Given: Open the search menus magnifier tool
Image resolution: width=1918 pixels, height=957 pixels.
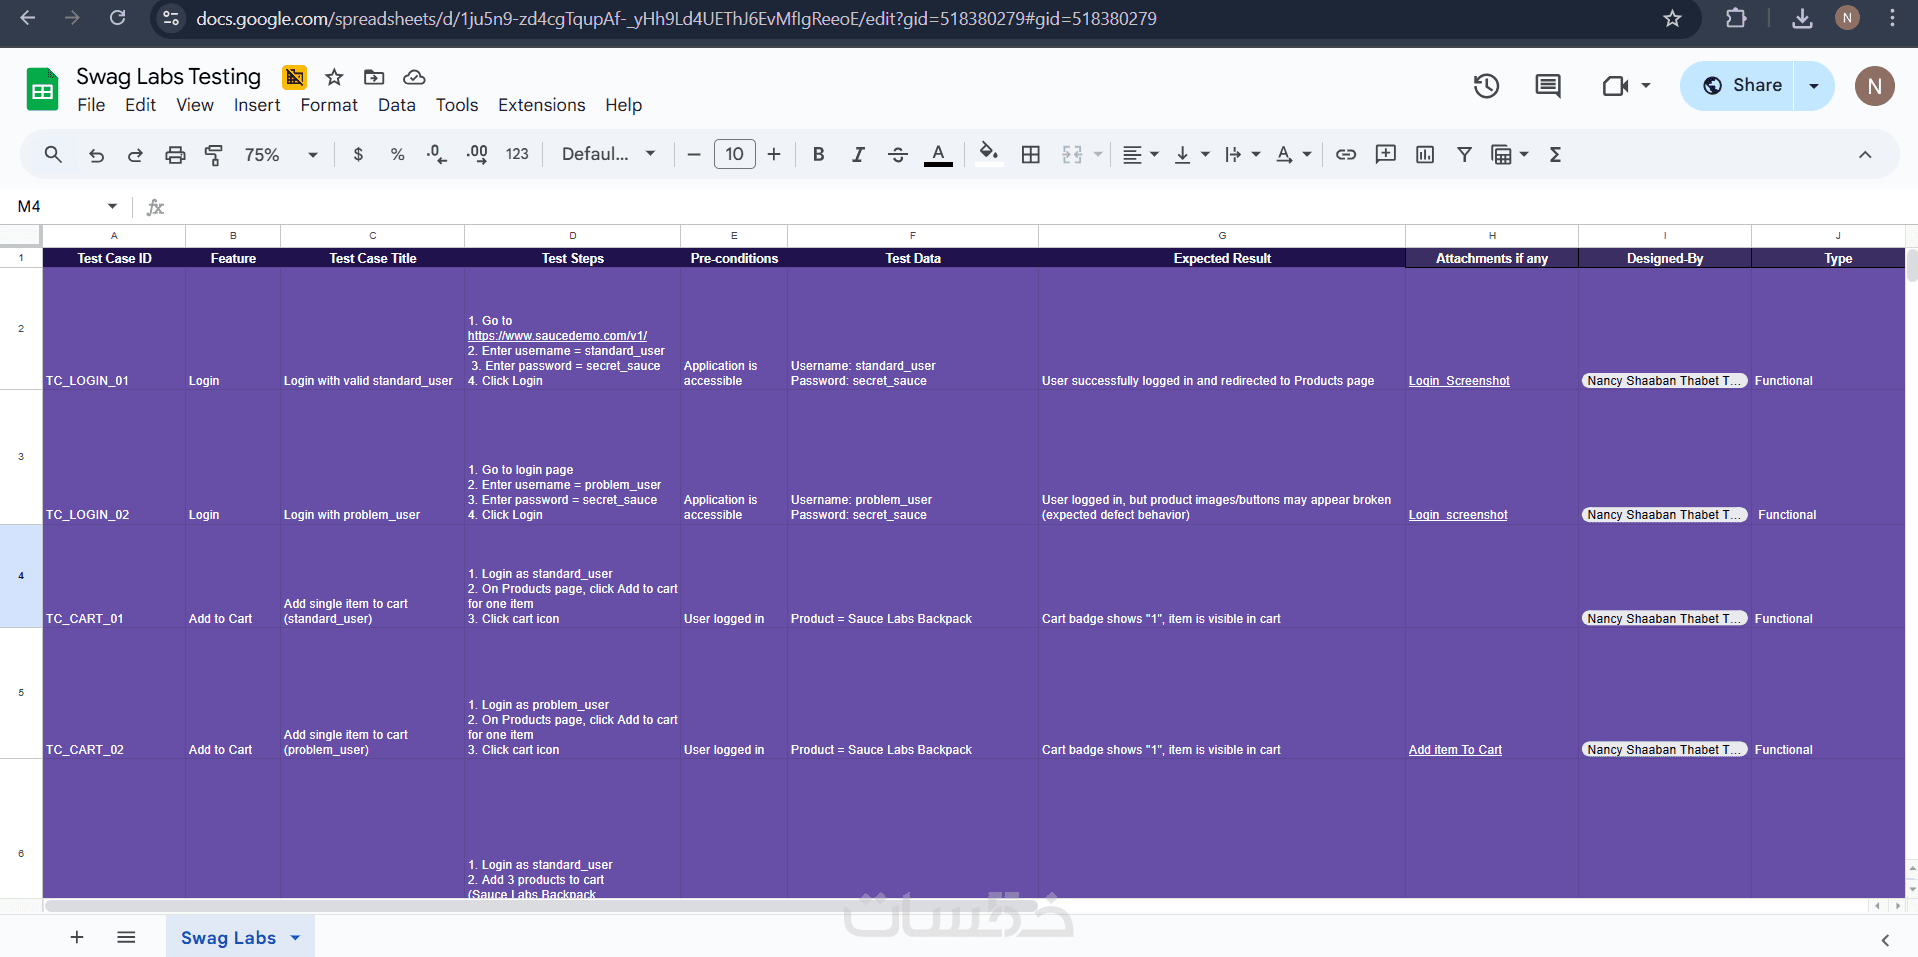Looking at the screenshot, I should (53, 154).
